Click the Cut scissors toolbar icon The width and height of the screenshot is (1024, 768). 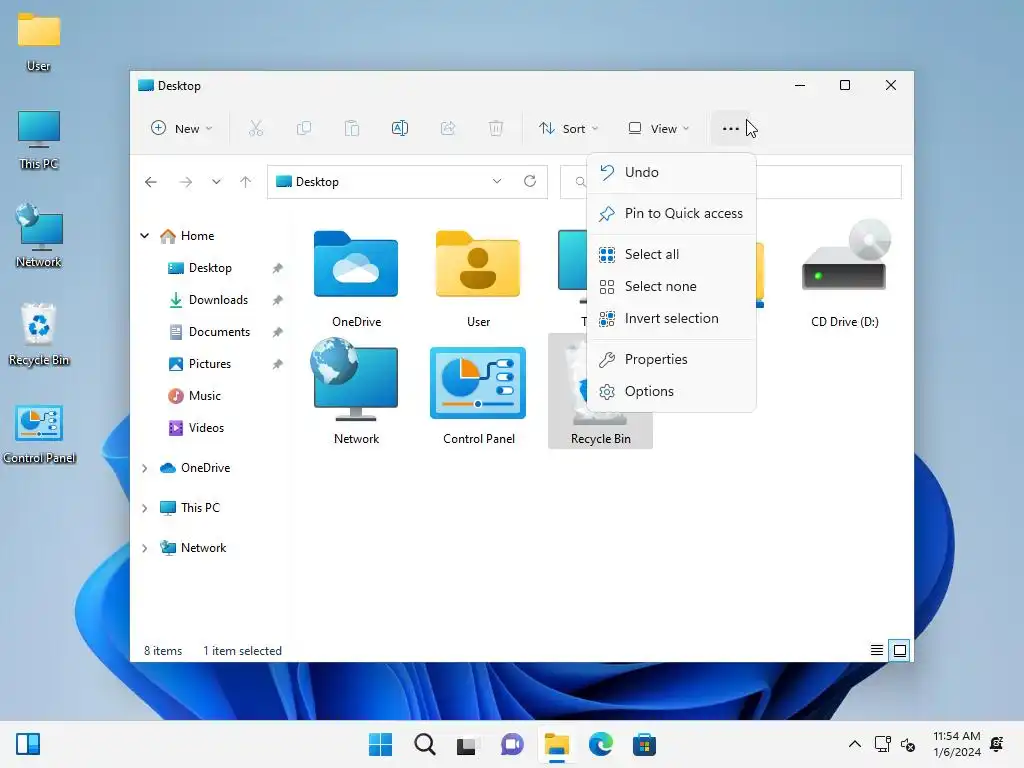point(255,129)
